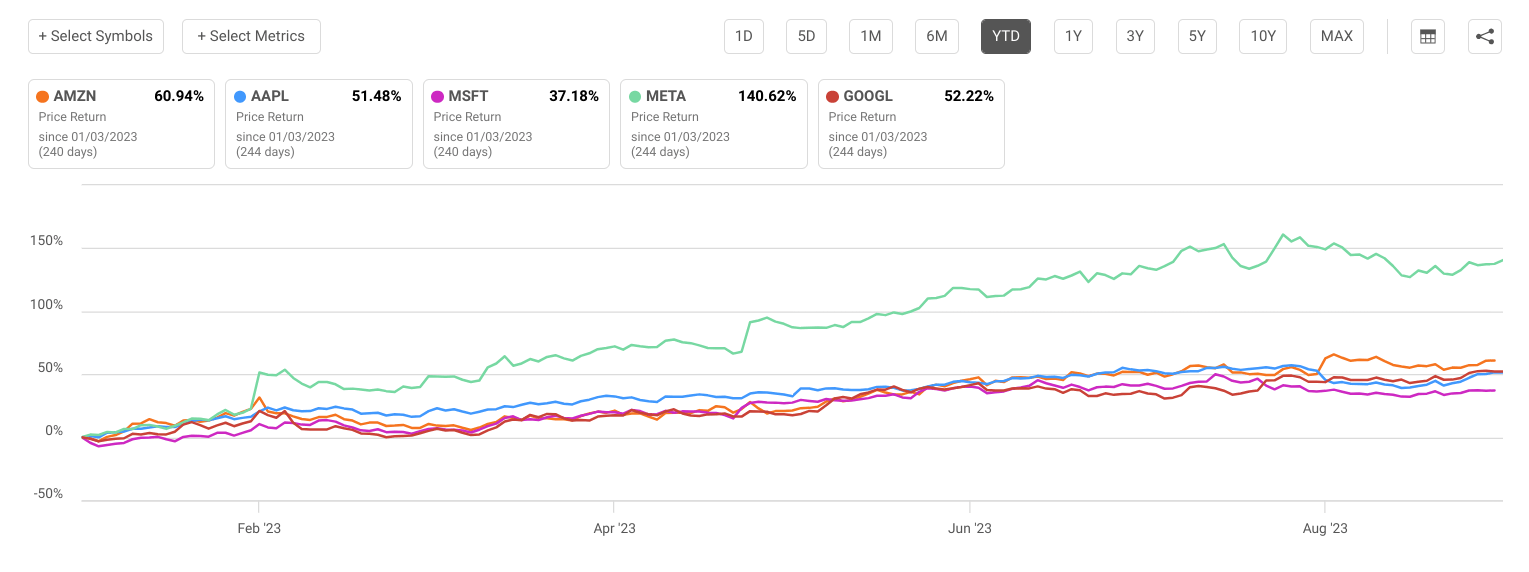Viewport: 1529px width, 572px height.
Task: Open the data table view icon
Action: click(1427, 37)
